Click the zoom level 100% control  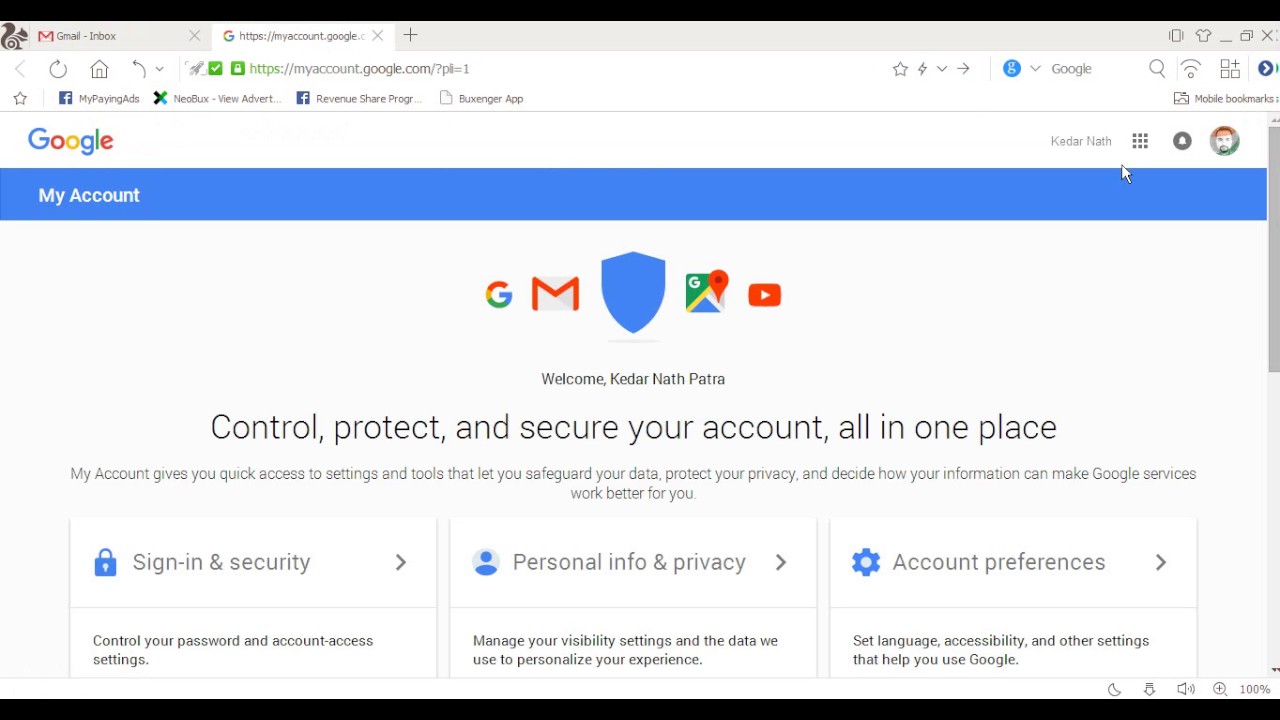coord(1254,689)
